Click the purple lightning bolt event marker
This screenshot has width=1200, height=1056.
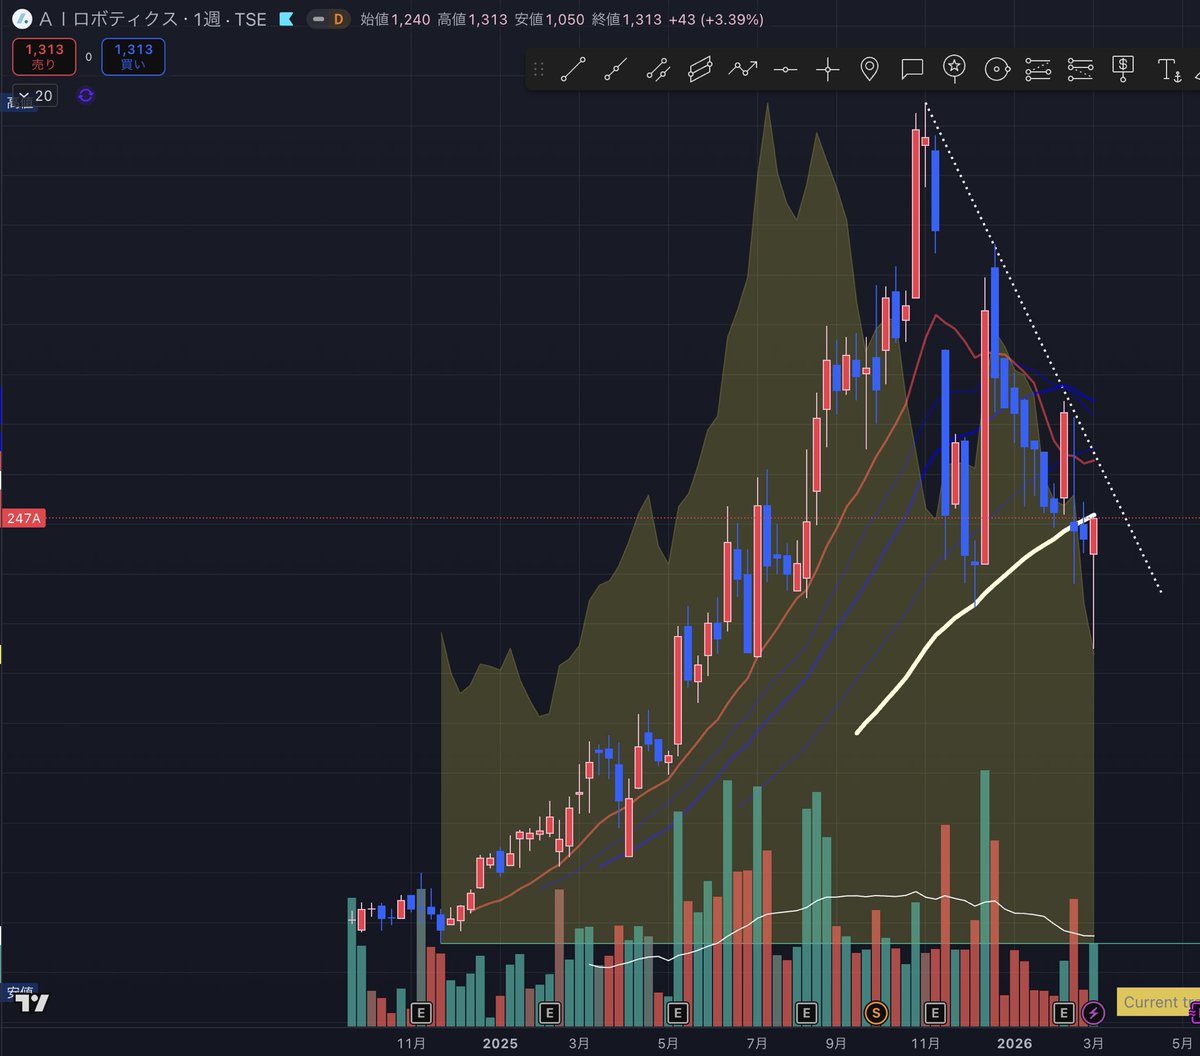click(1093, 1013)
